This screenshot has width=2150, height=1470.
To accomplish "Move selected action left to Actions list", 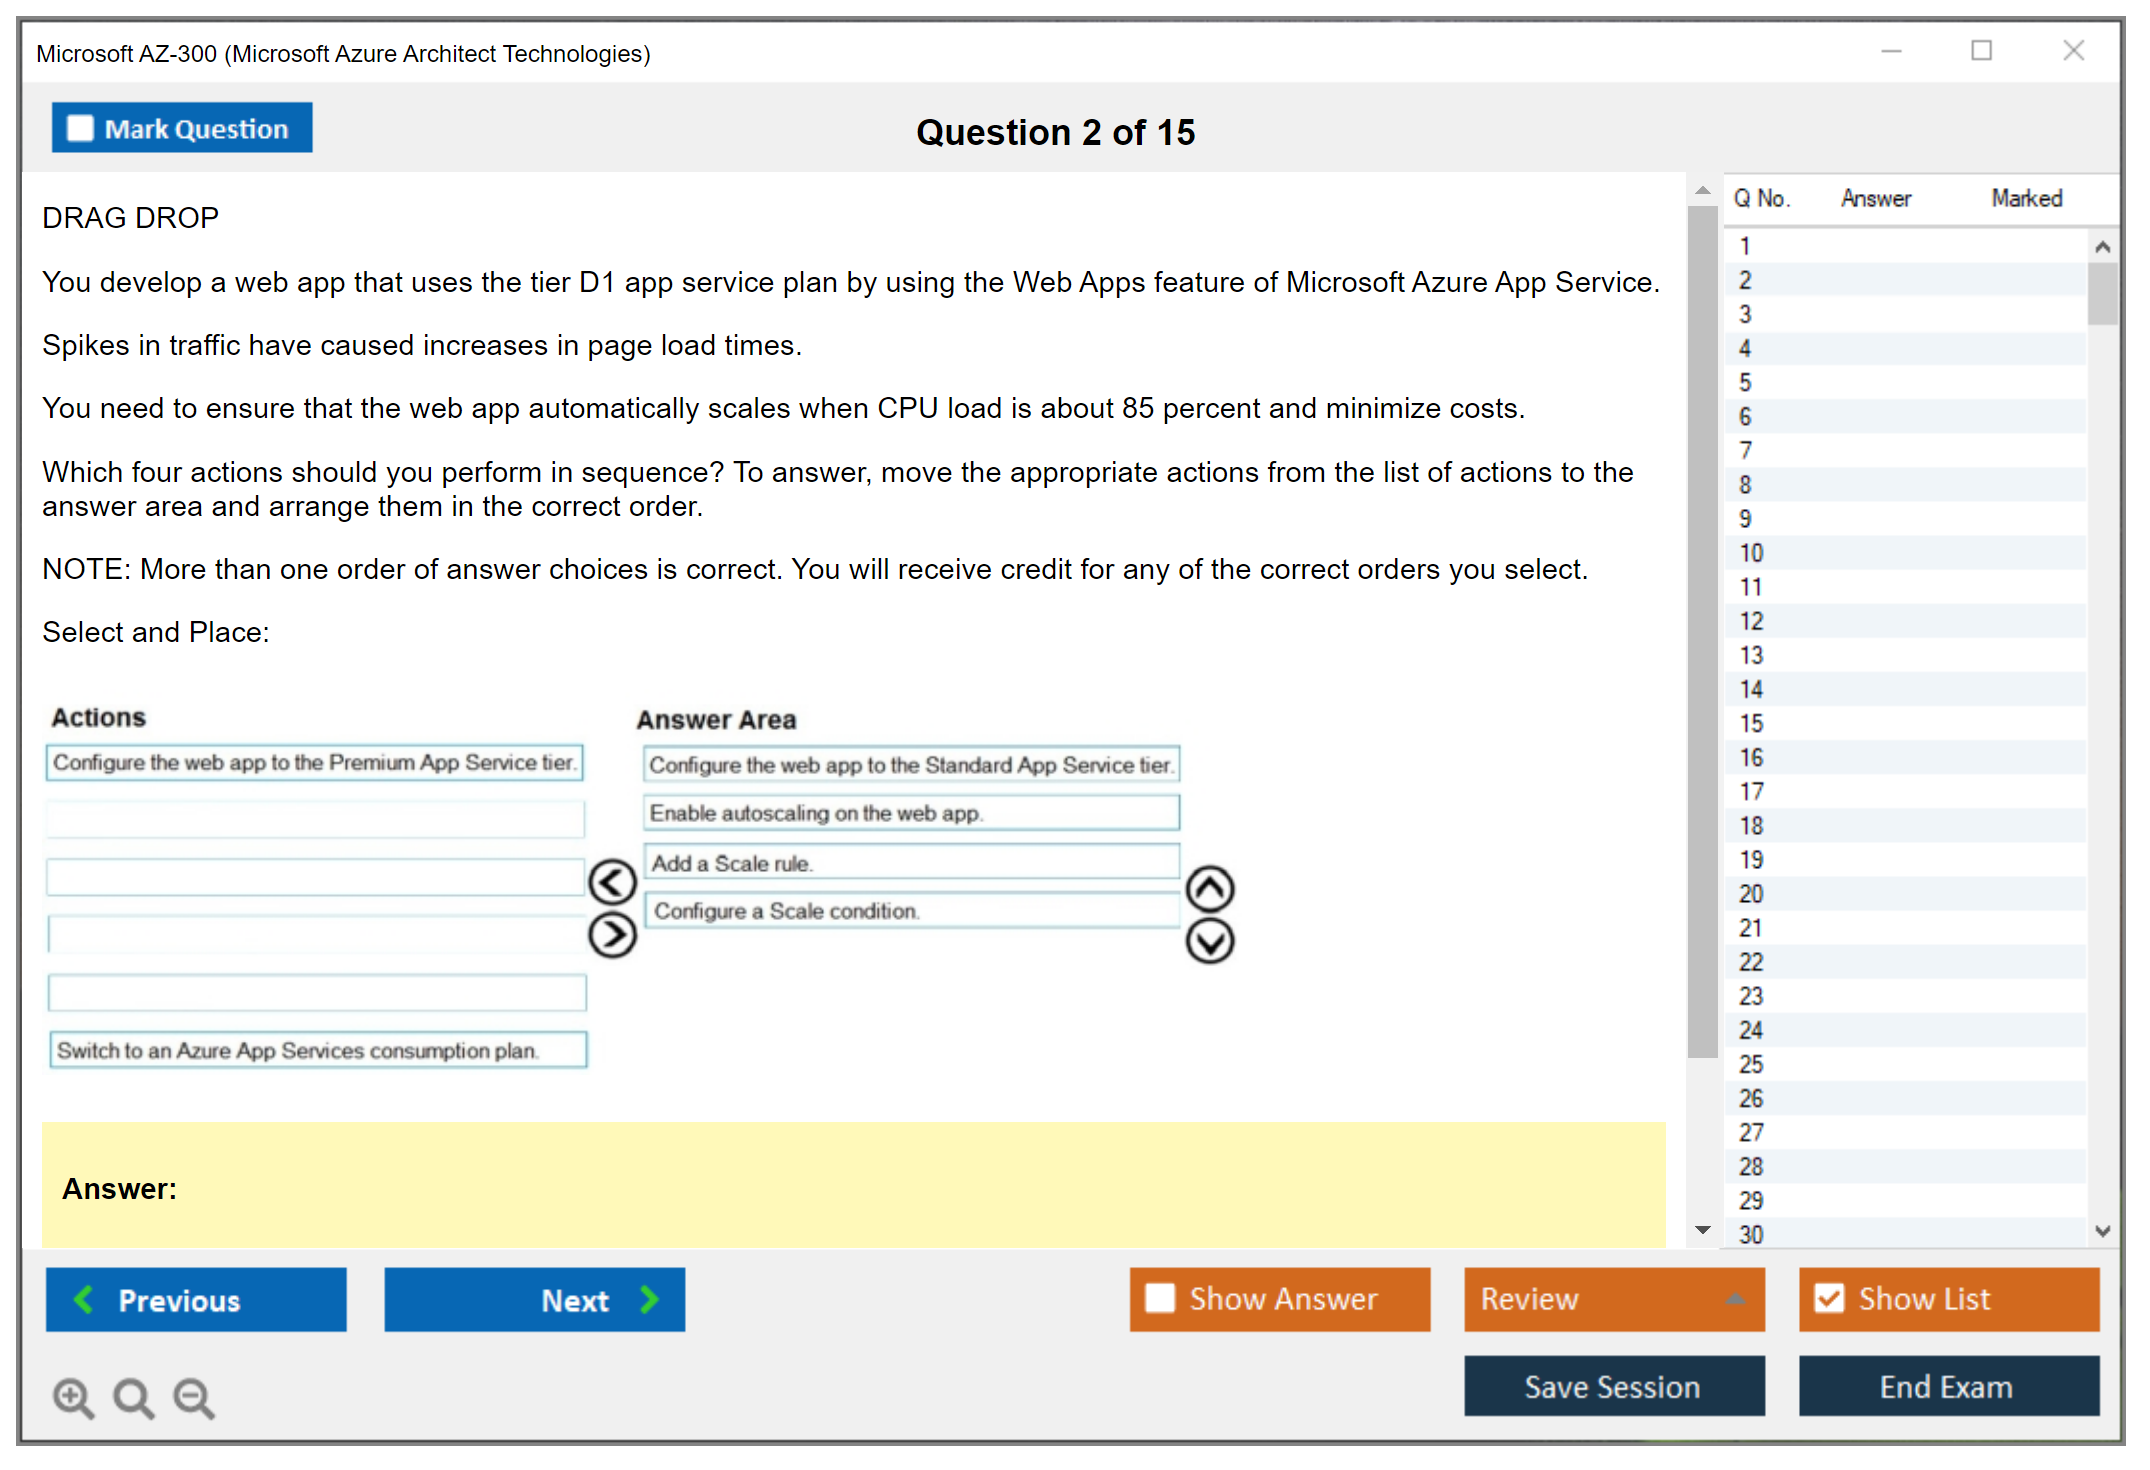I will (x=612, y=882).
